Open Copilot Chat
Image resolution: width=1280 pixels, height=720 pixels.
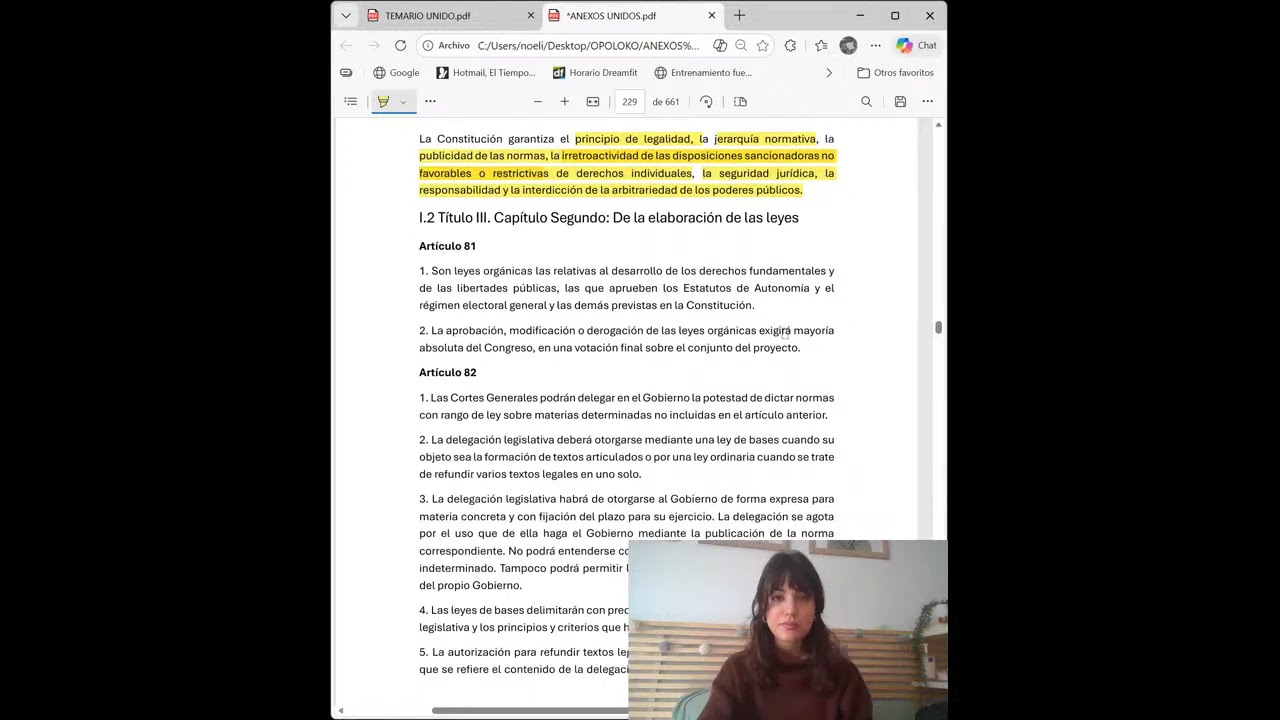pos(917,45)
